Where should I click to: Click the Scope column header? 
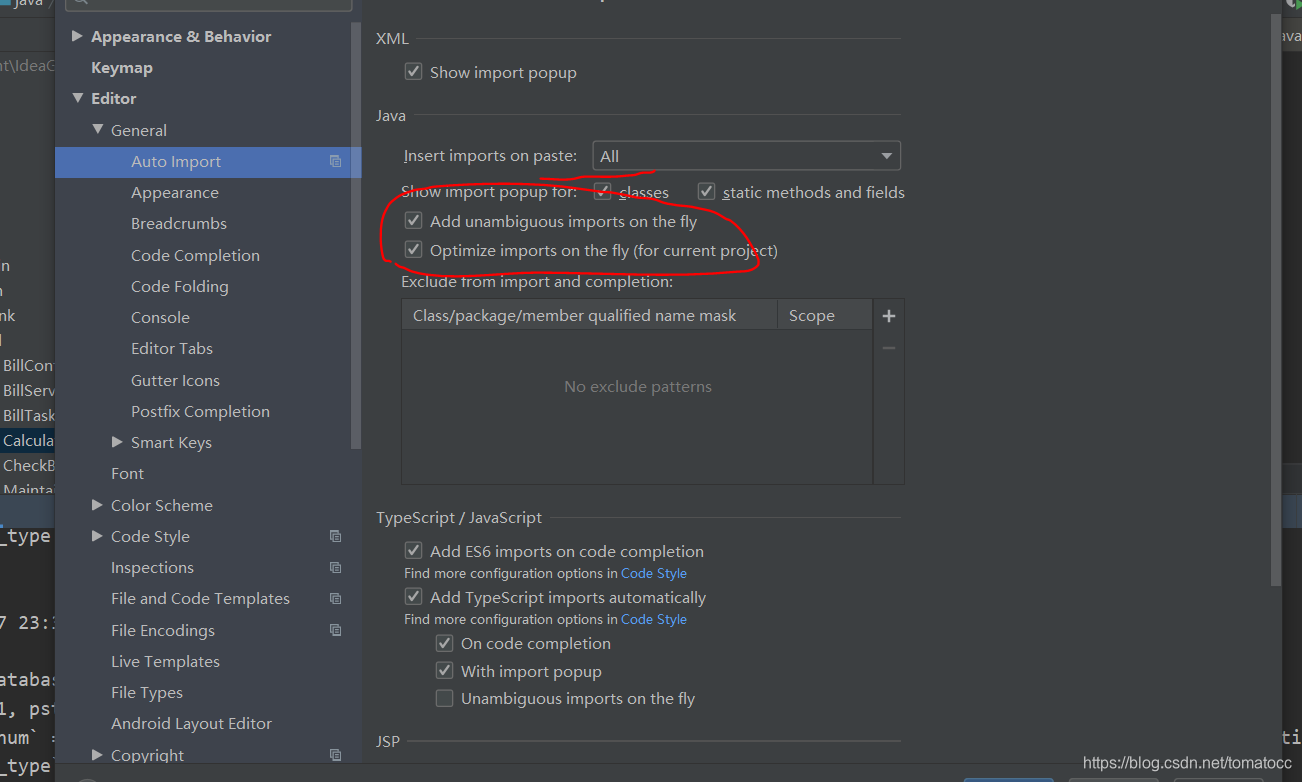pyautogui.click(x=825, y=315)
